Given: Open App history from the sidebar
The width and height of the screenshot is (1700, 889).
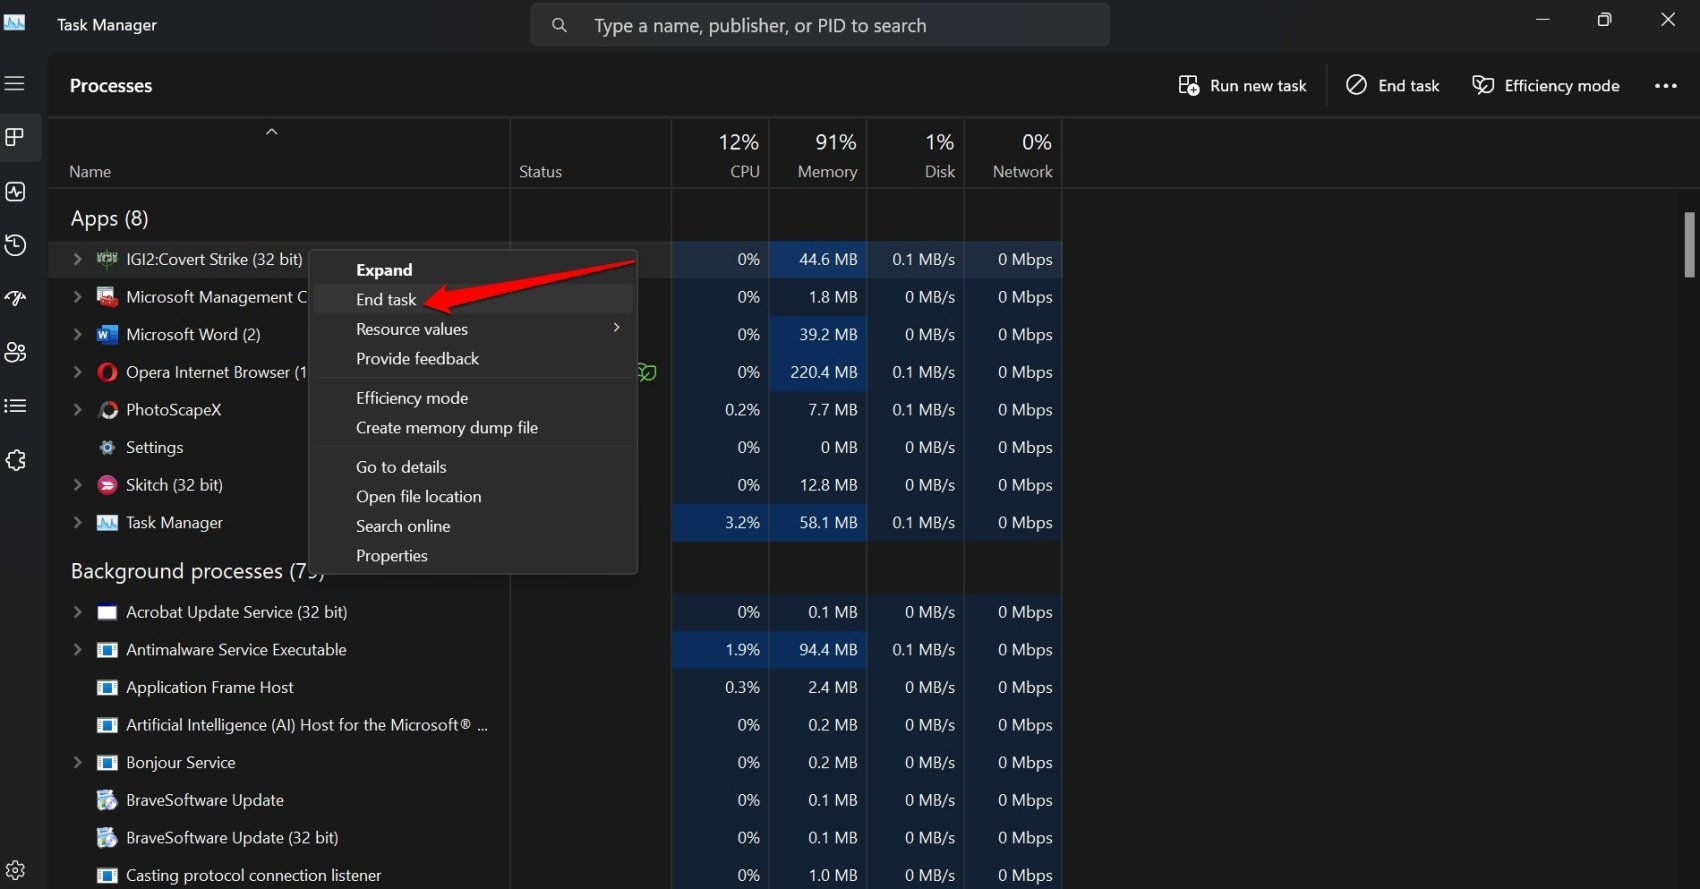Looking at the screenshot, I should pyautogui.click(x=16, y=245).
